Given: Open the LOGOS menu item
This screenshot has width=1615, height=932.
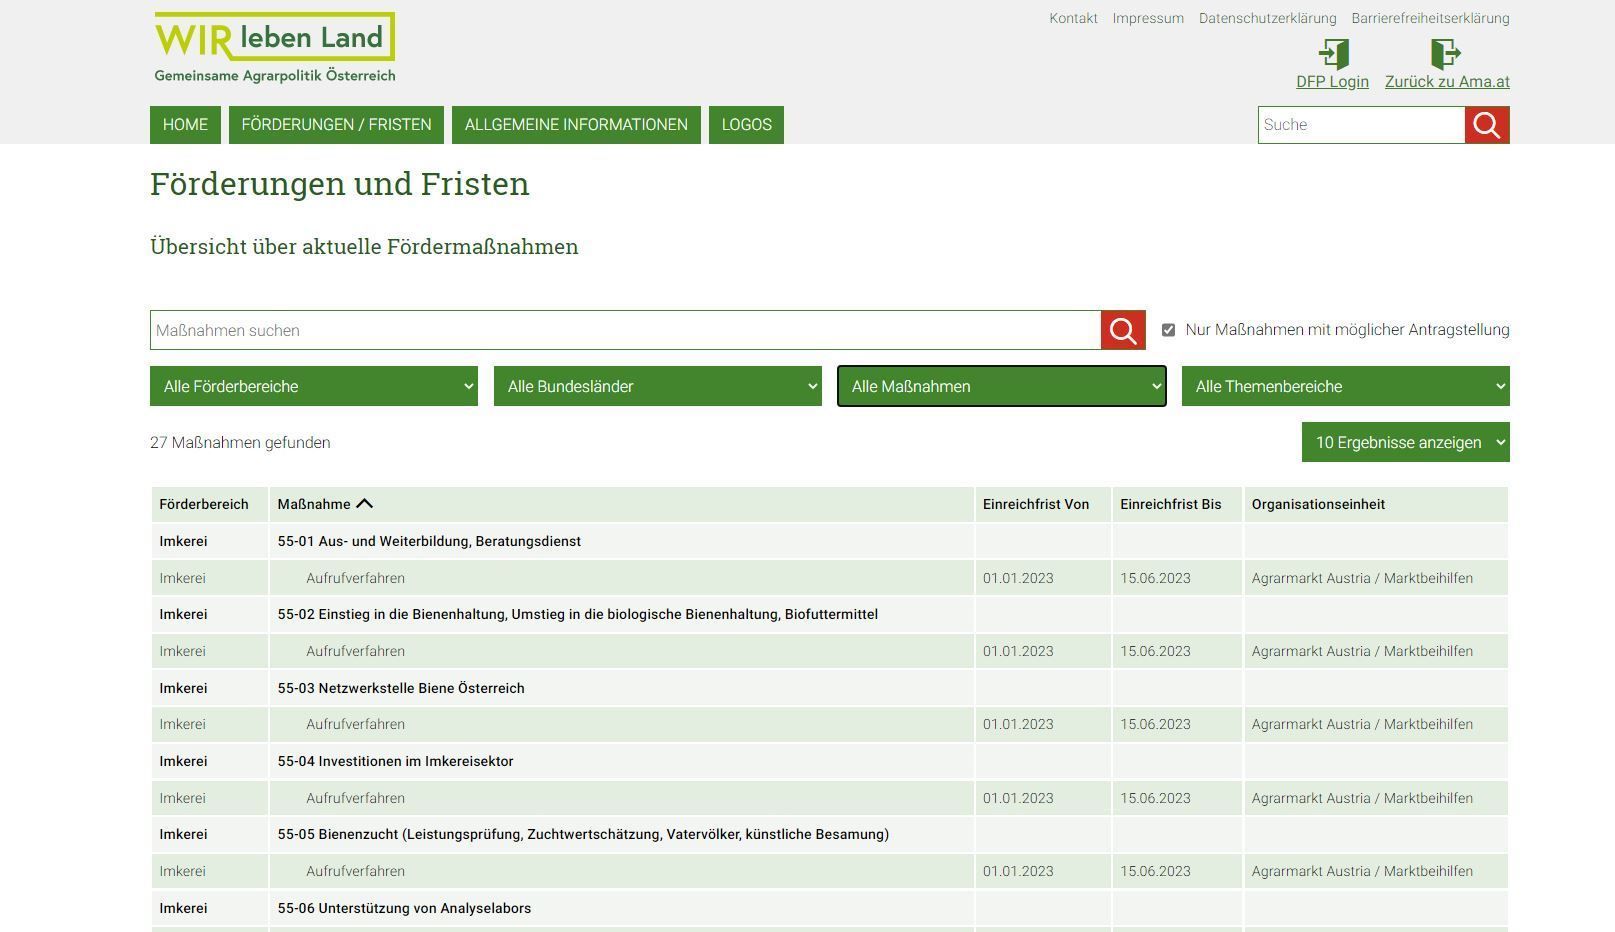Looking at the screenshot, I should (746, 124).
